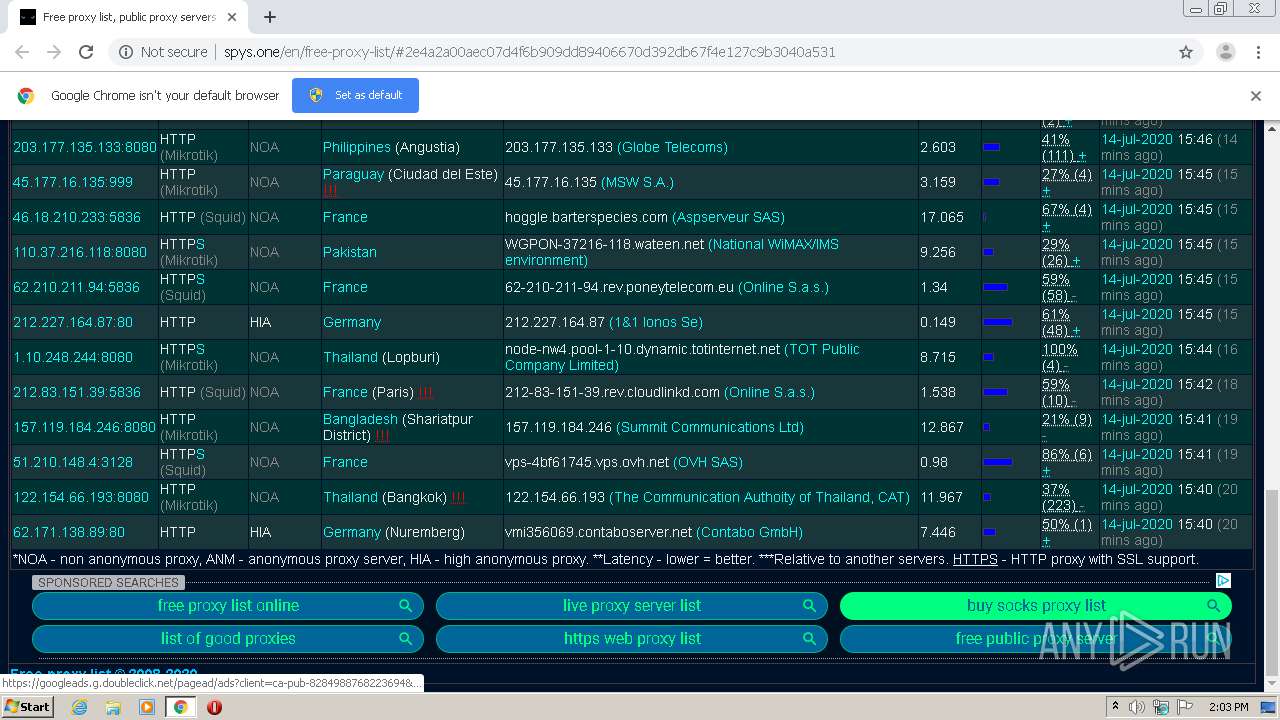The image size is (1280, 720).
Task: Click search icon on live proxy server list
Action: [809, 606]
